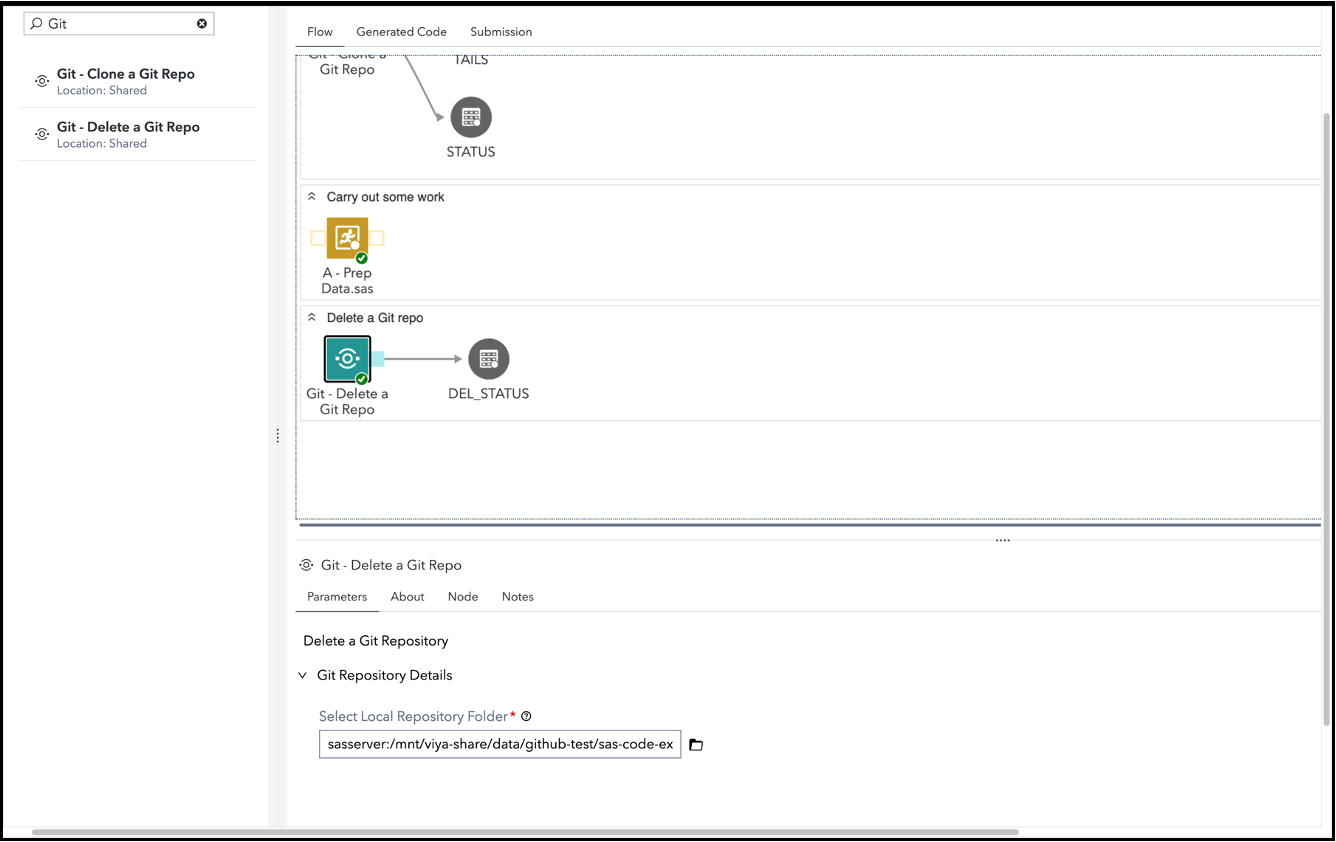Screen dimensions: 1336x842
Task: Click the STATUS label text
Action: pos(471,152)
